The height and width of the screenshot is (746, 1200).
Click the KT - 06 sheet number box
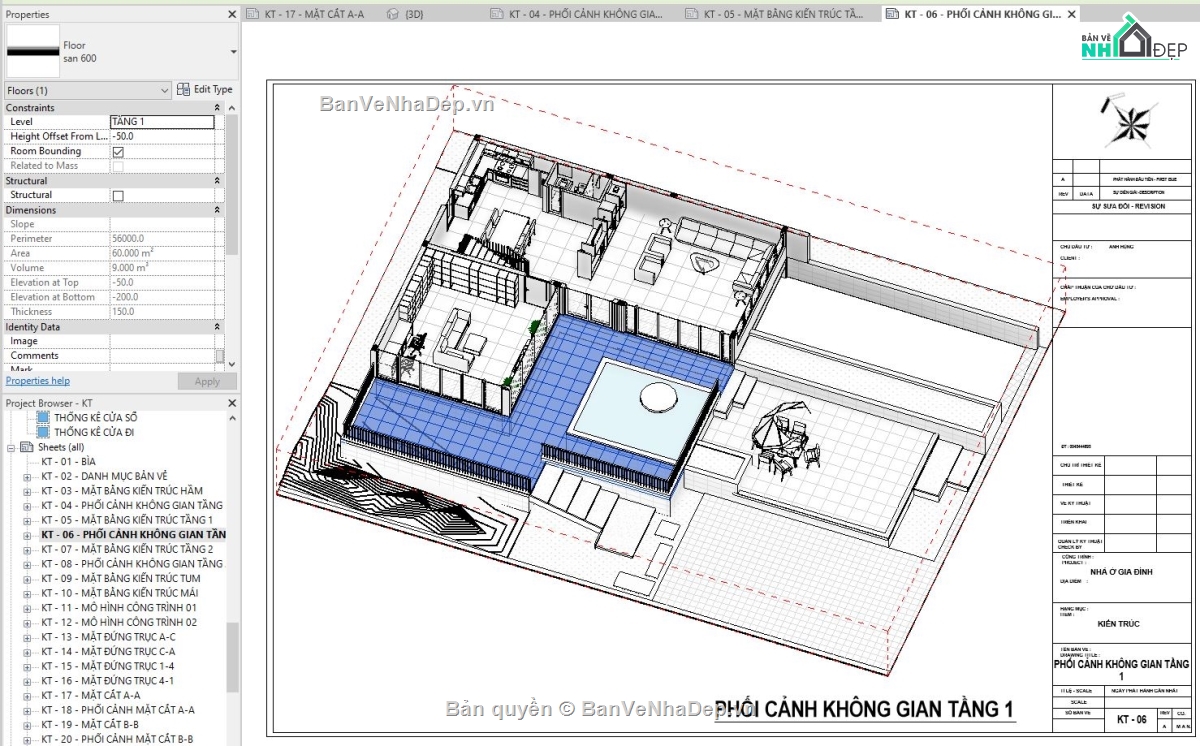click(x=1131, y=720)
